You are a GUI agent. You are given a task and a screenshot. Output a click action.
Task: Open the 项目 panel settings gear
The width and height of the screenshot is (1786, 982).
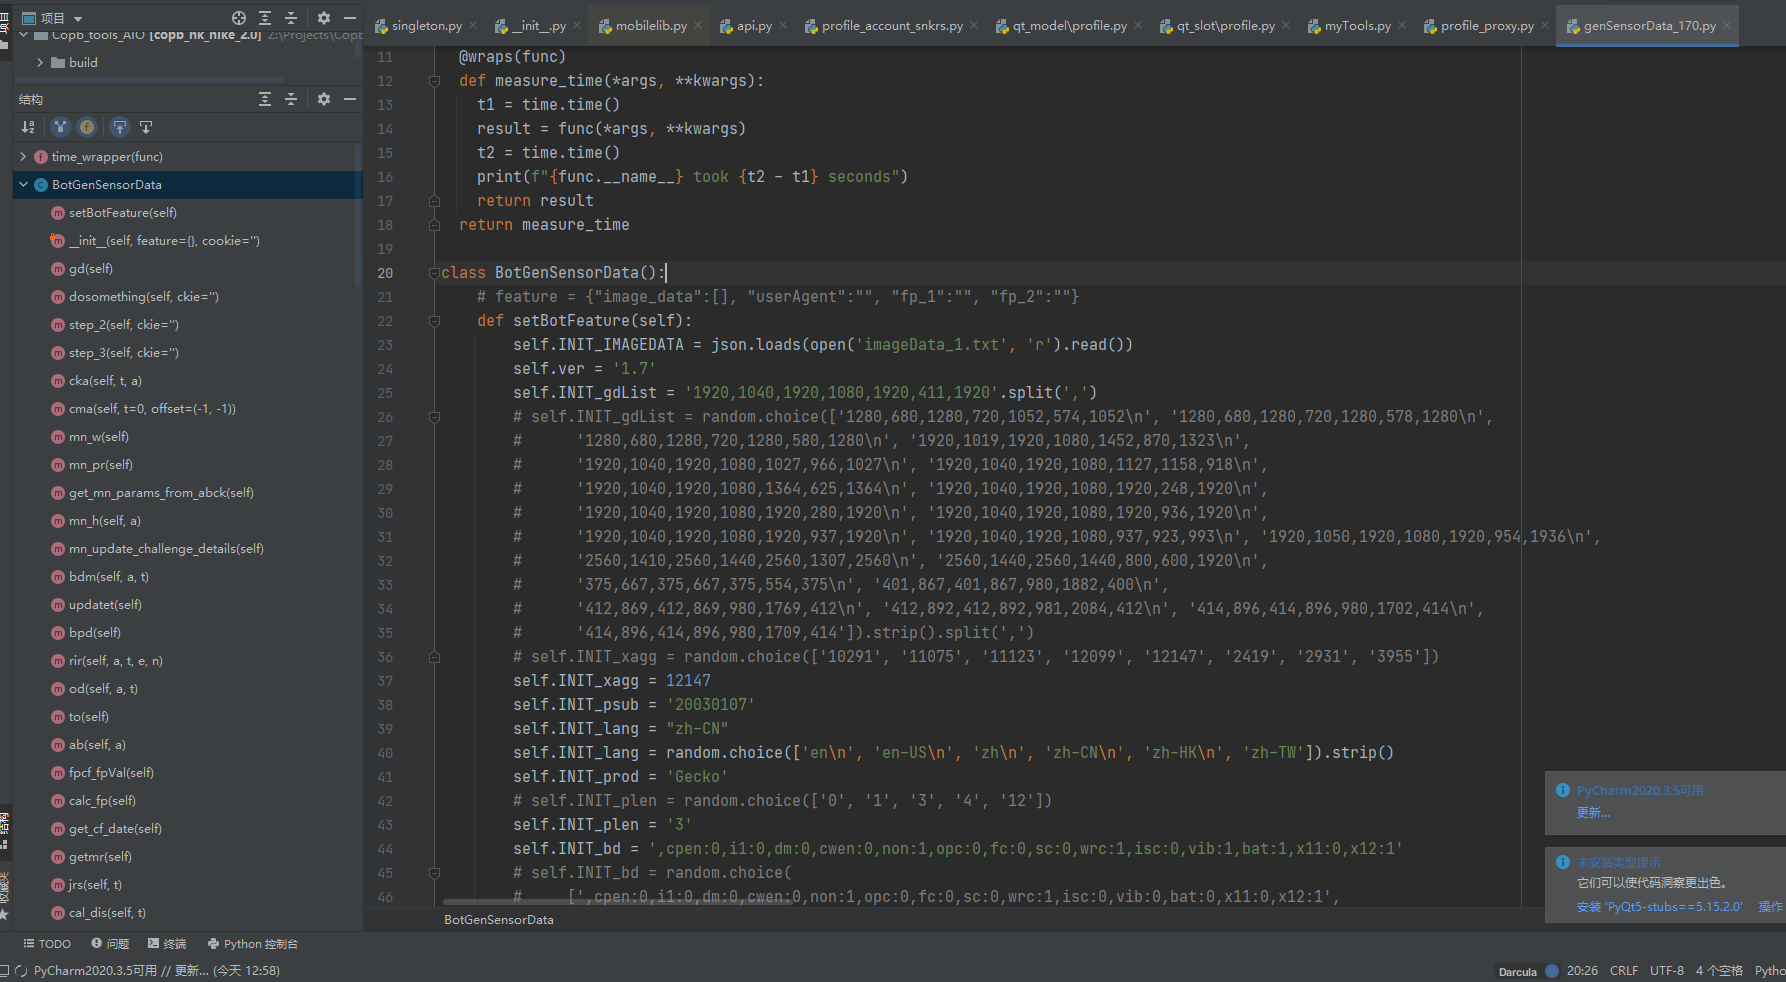(323, 17)
